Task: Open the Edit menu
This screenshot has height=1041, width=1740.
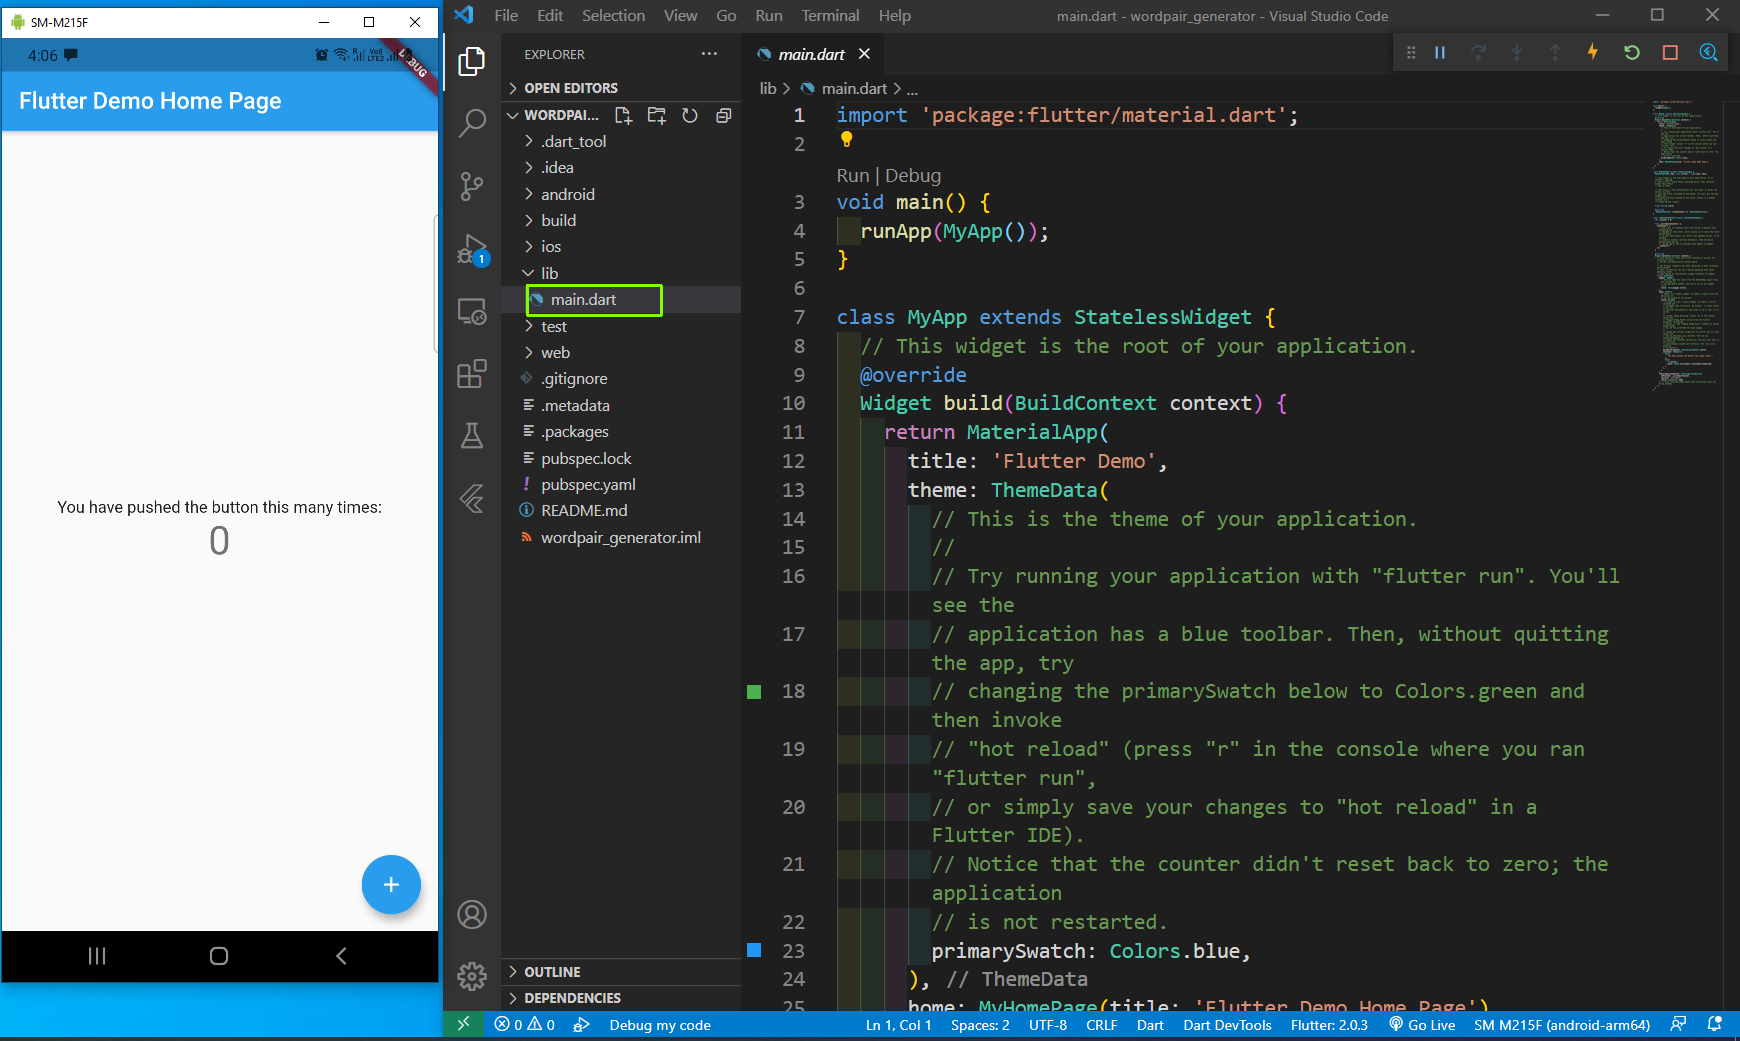Action: click(x=550, y=16)
